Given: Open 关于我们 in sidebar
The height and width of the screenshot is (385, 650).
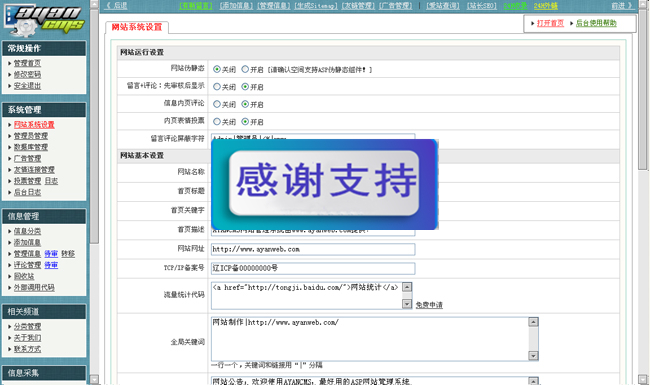Looking at the screenshot, I should tap(27, 337).
